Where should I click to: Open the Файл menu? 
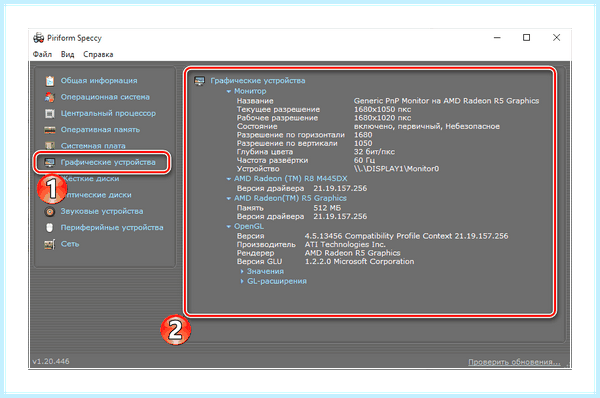point(42,54)
